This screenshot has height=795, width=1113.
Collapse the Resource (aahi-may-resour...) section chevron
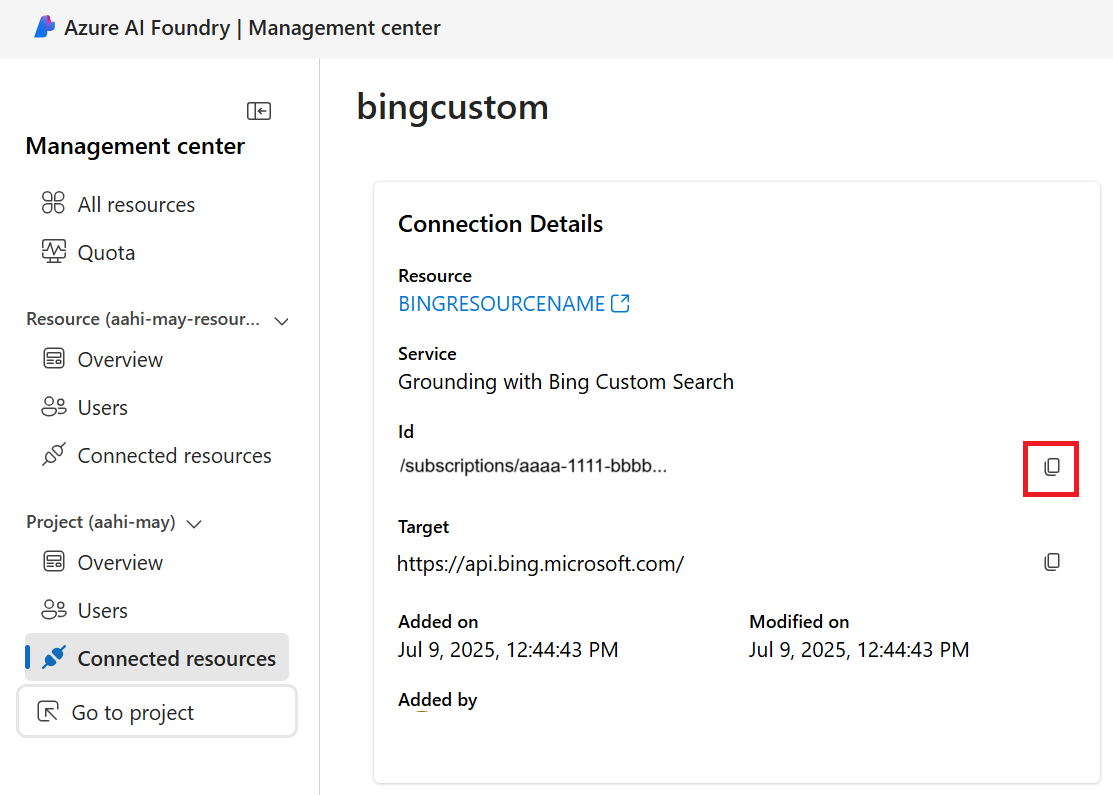pos(281,321)
